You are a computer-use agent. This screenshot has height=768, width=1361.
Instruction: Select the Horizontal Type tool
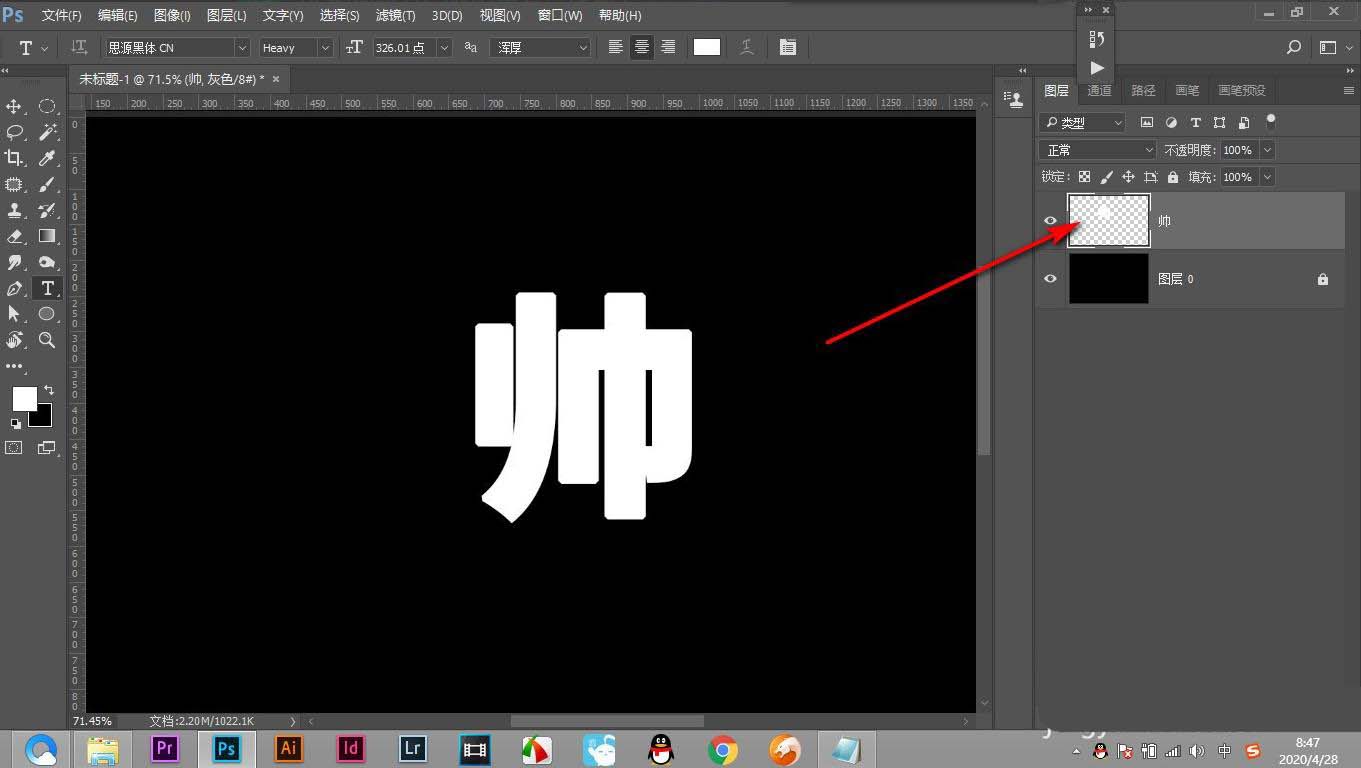[47, 288]
